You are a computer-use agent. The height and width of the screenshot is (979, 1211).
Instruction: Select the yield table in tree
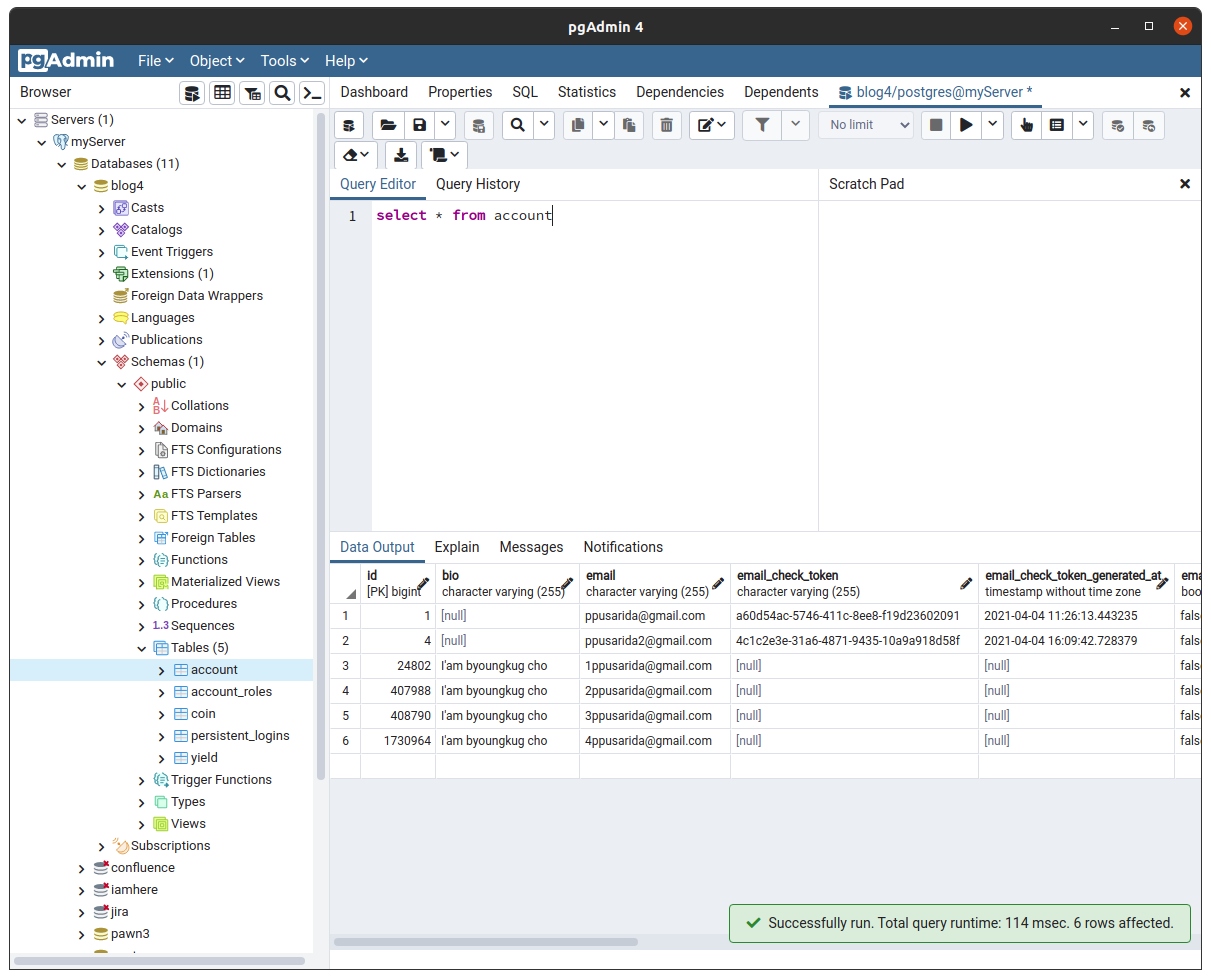(x=204, y=758)
